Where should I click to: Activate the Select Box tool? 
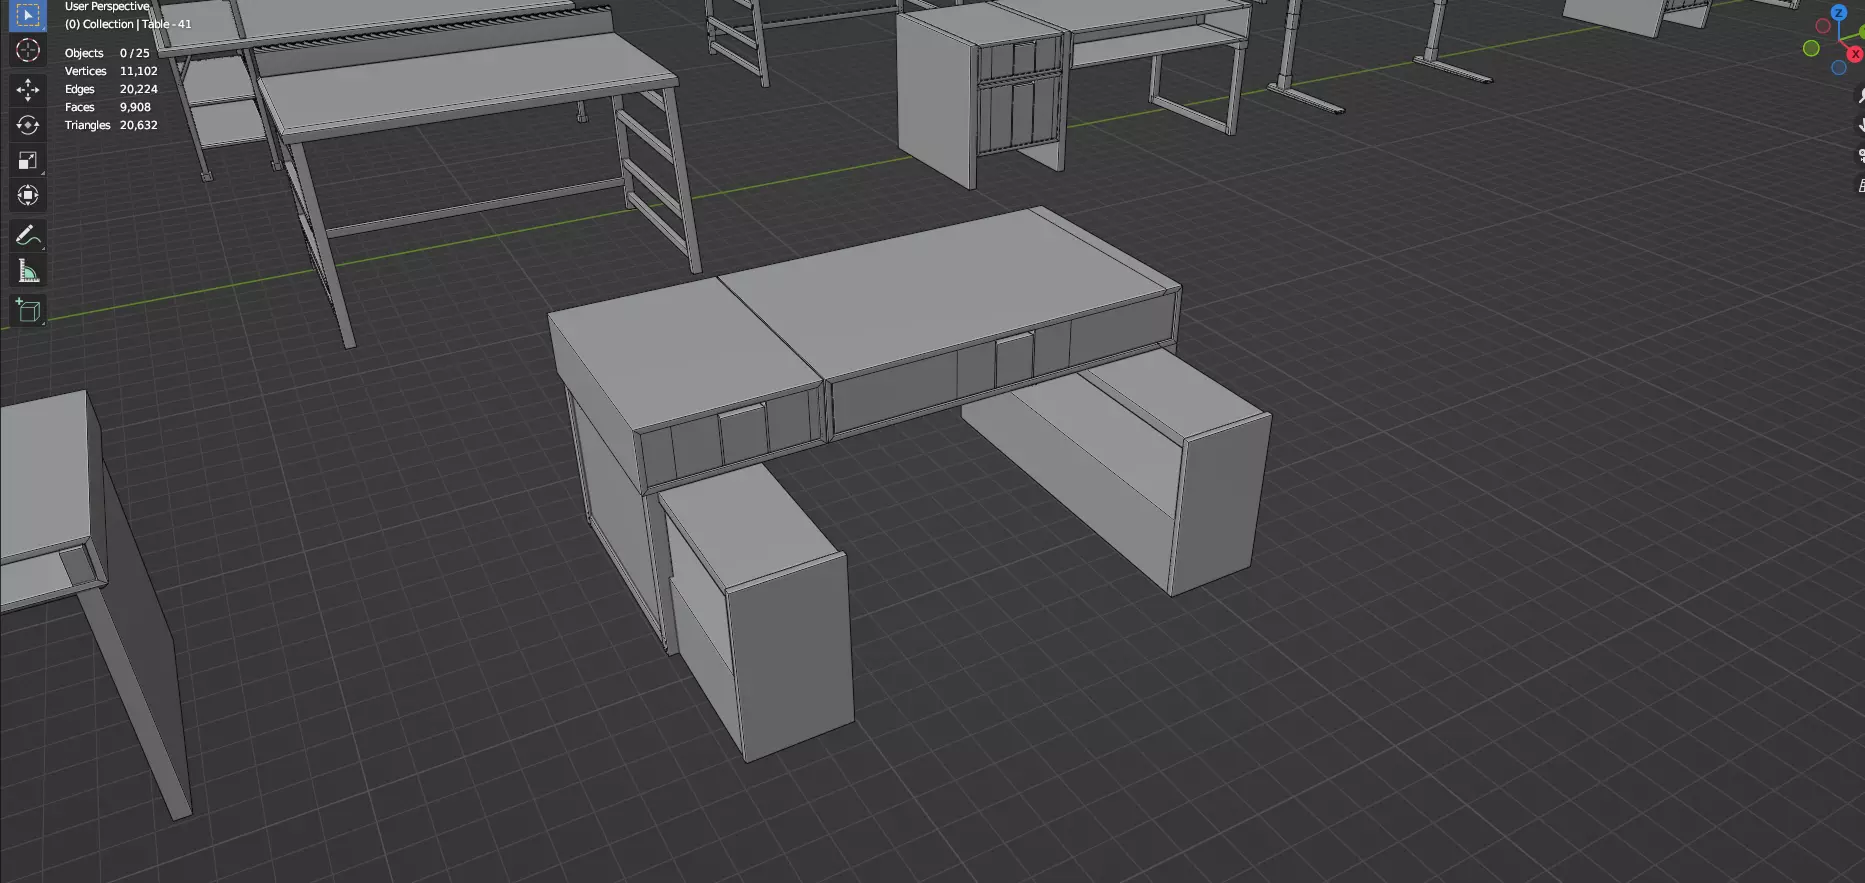click(27, 15)
